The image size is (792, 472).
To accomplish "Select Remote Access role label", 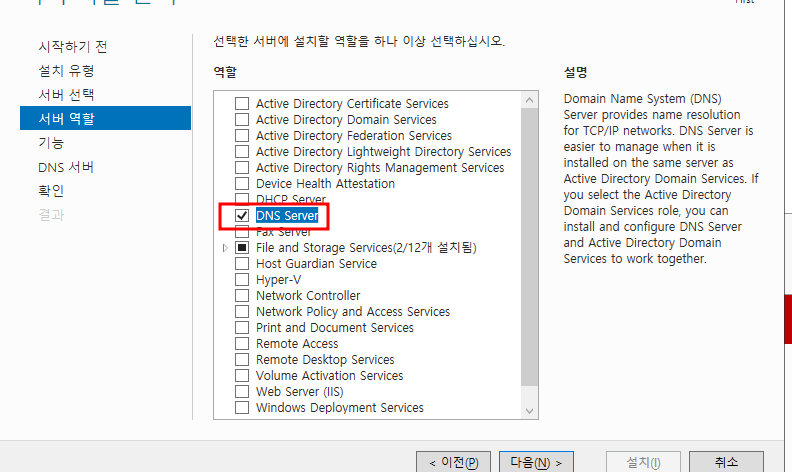I will pyautogui.click(x=297, y=344).
